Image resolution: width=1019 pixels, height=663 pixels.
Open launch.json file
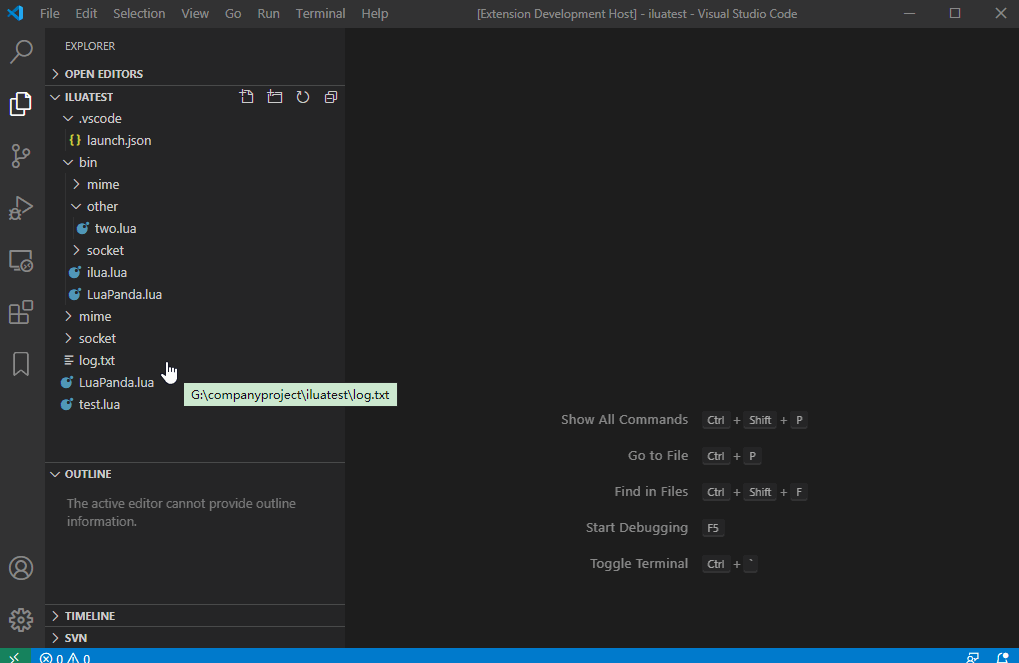(x=195, y=140)
